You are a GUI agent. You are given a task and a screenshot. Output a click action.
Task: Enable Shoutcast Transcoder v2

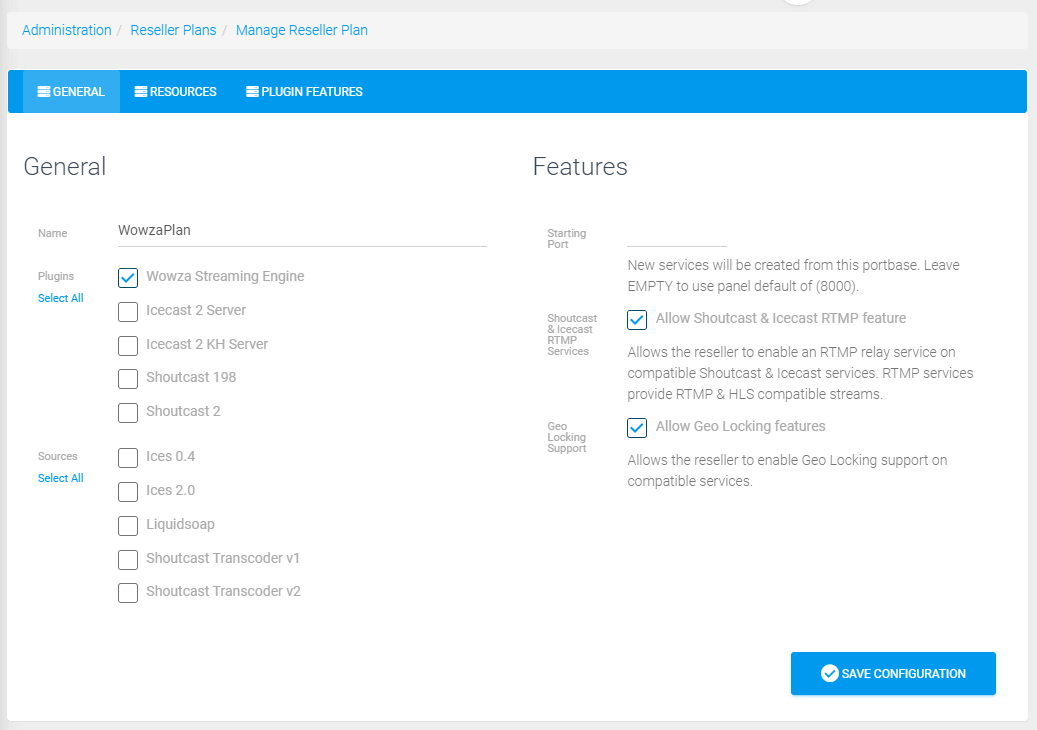coord(128,592)
